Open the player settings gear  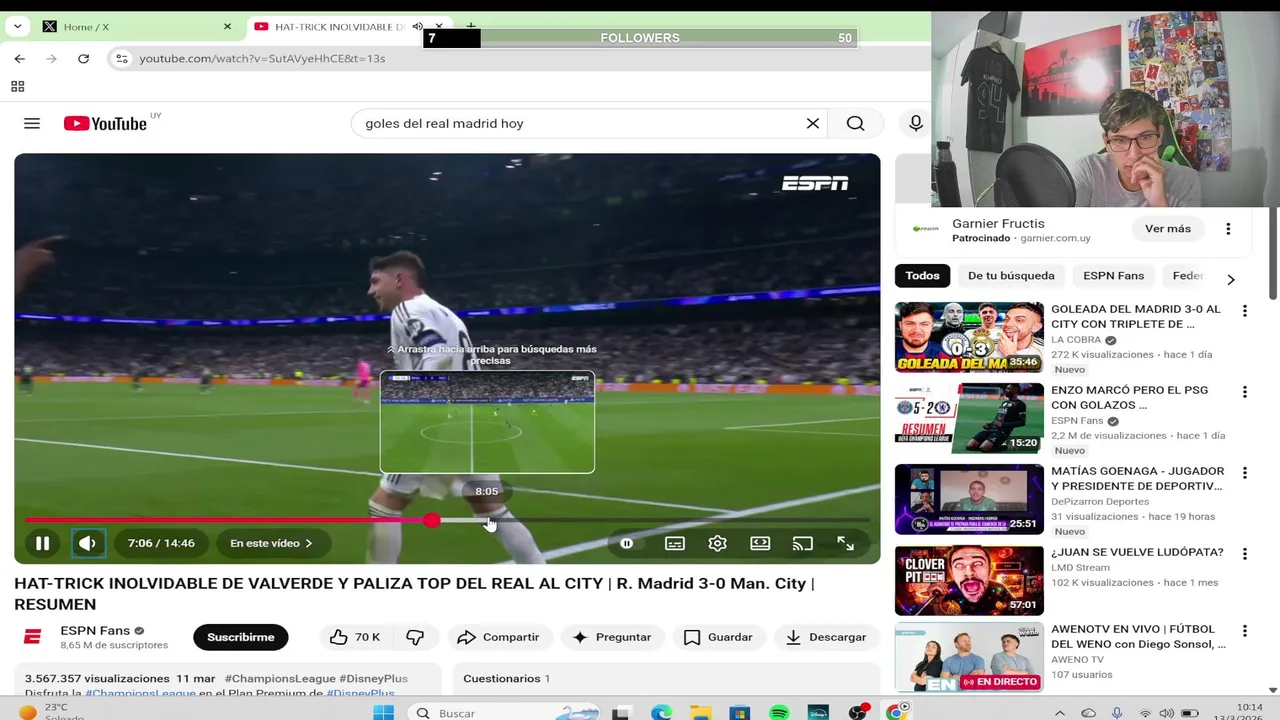coord(717,543)
